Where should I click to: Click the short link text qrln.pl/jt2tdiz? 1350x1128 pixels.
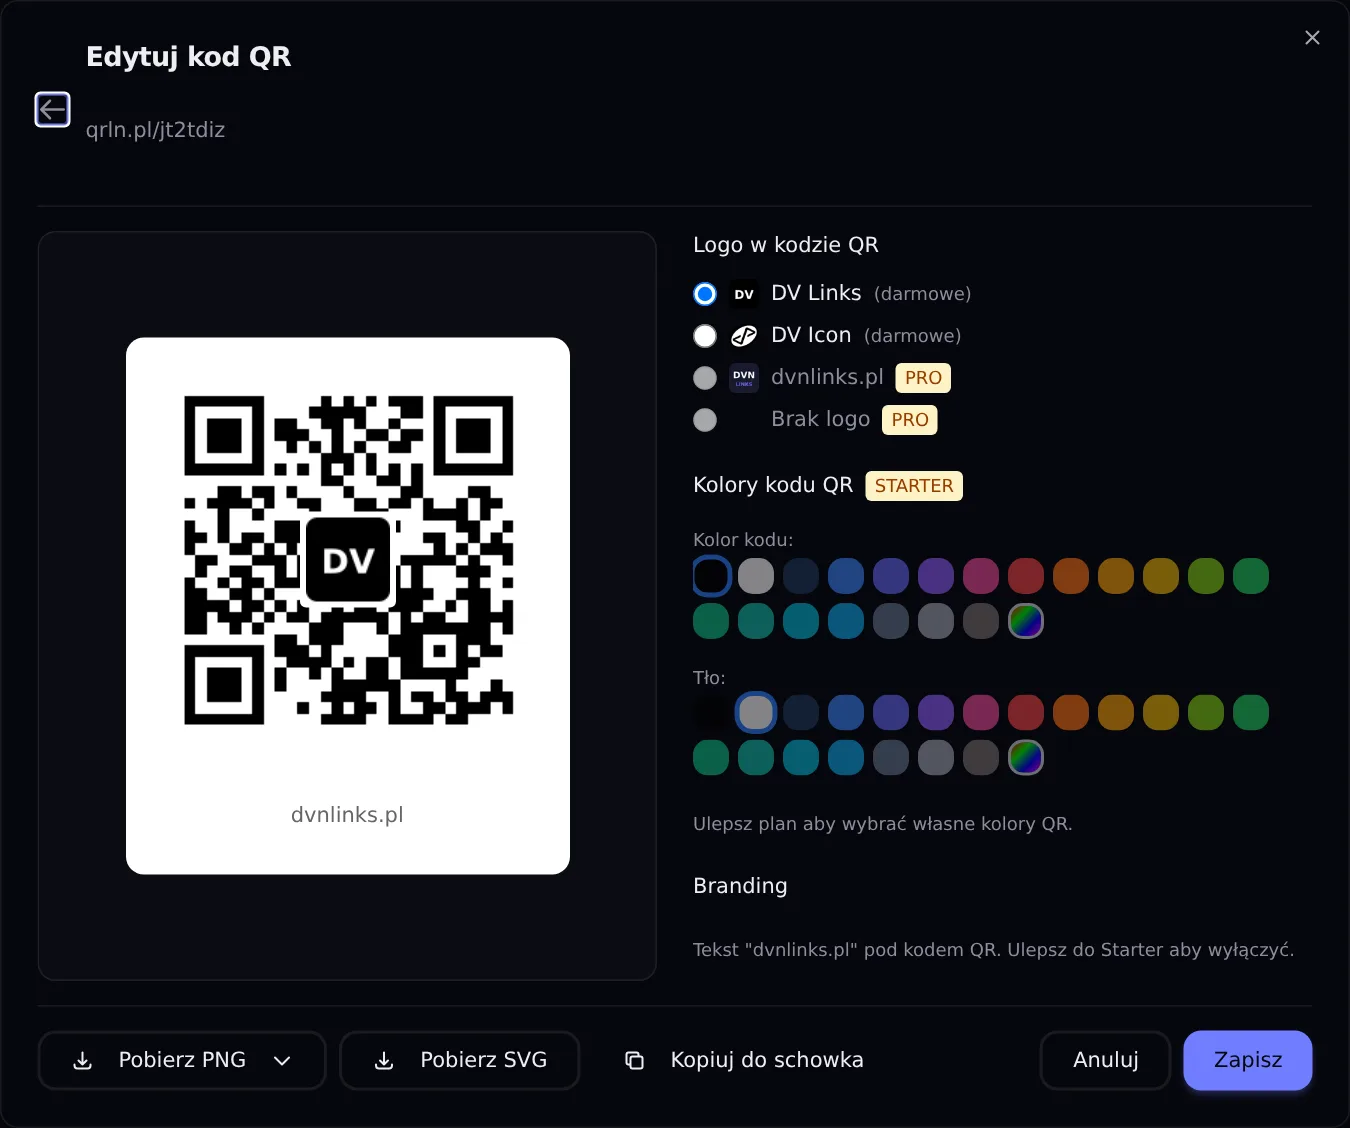tap(155, 130)
